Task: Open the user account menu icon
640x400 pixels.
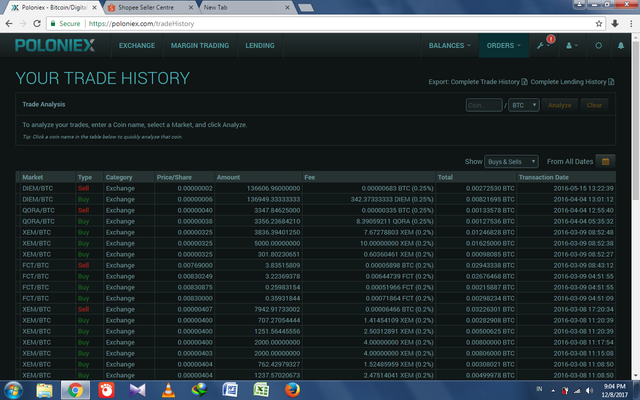Action: [x=569, y=46]
